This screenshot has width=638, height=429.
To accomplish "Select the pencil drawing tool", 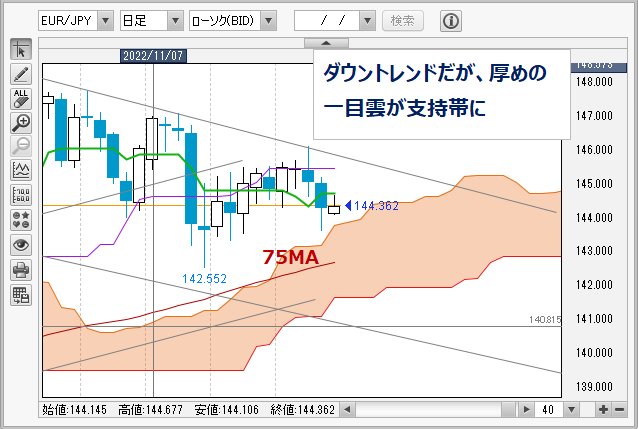I will (21, 74).
